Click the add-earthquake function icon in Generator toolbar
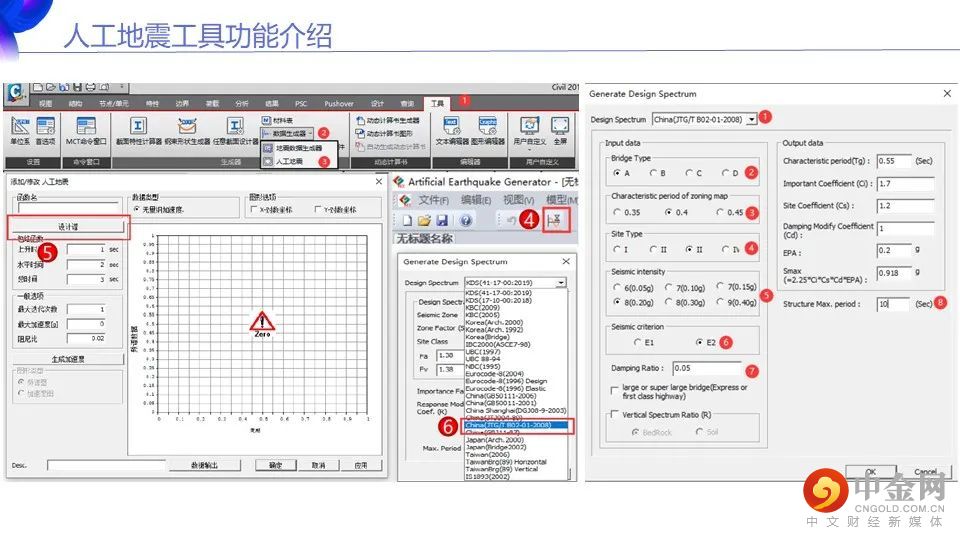The height and width of the screenshot is (540, 960). coord(555,220)
